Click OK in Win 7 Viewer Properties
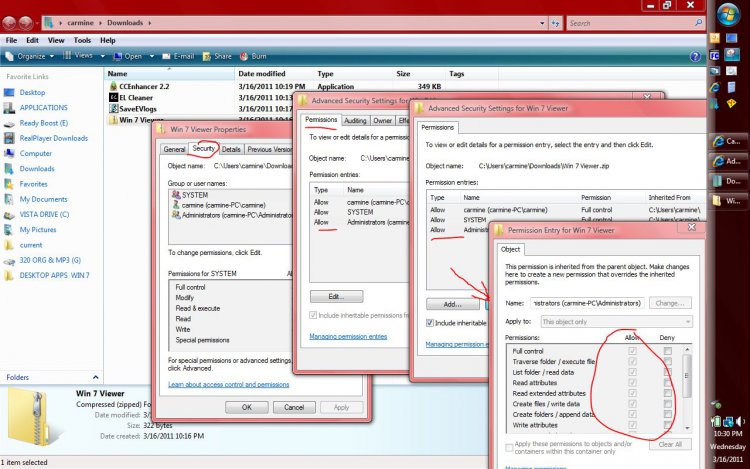The image size is (750, 469). point(247,407)
